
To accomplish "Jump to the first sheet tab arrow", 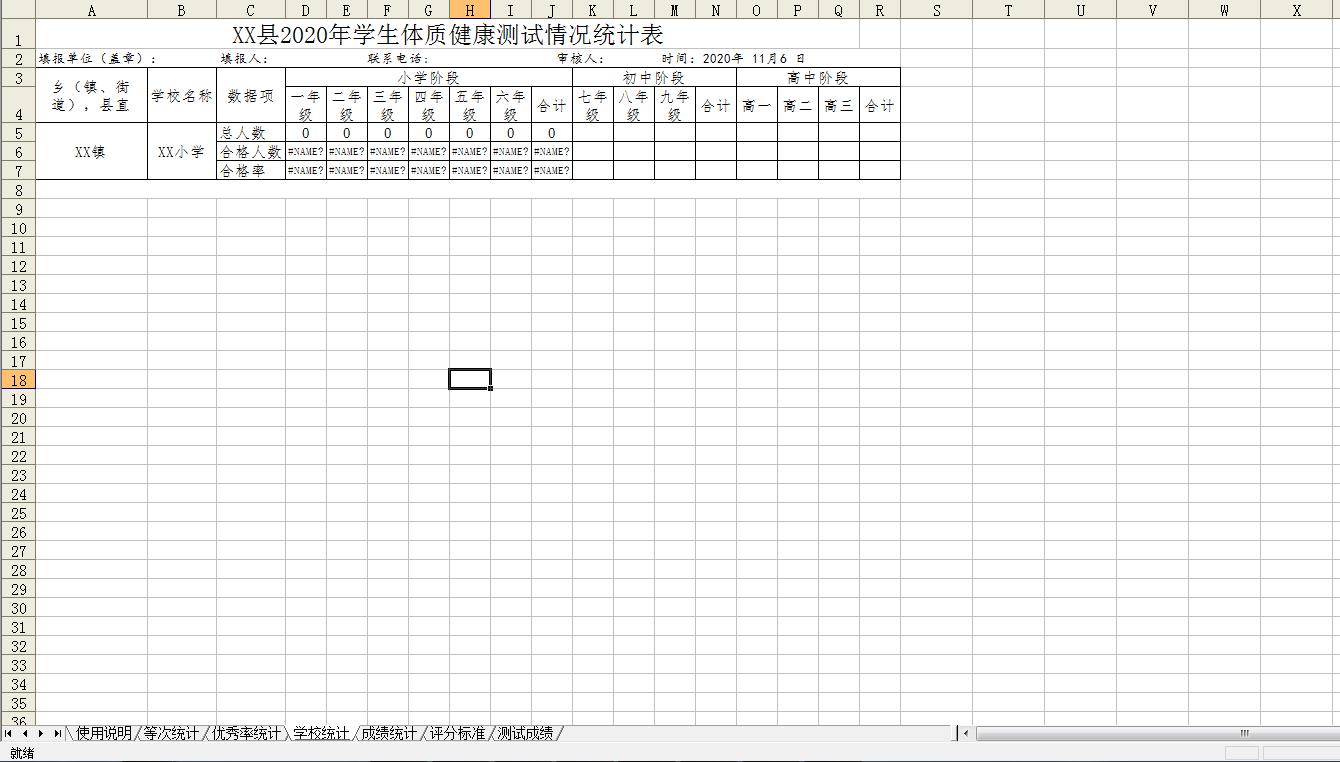I will click(8, 734).
